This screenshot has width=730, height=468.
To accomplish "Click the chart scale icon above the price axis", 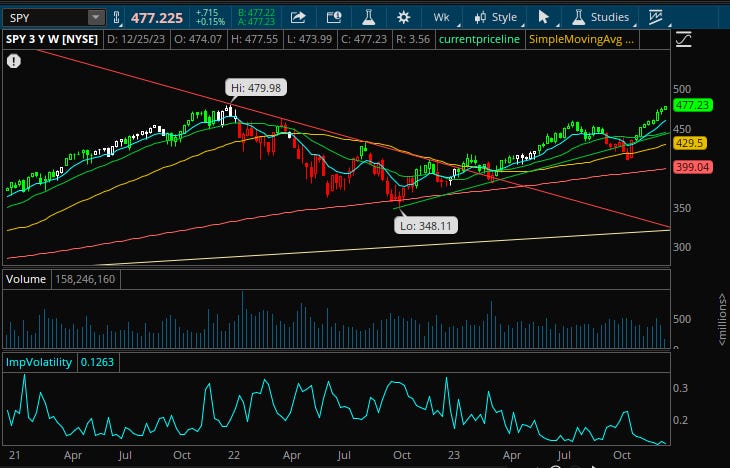I will coord(683,40).
